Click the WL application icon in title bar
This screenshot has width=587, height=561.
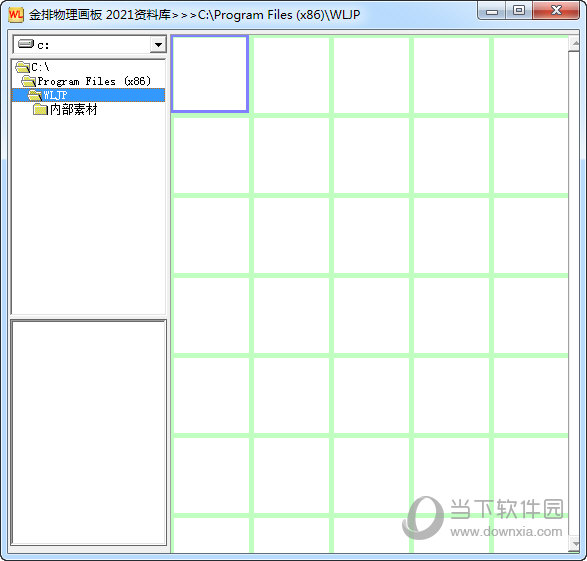pyautogui.click(x=16, y=15)
